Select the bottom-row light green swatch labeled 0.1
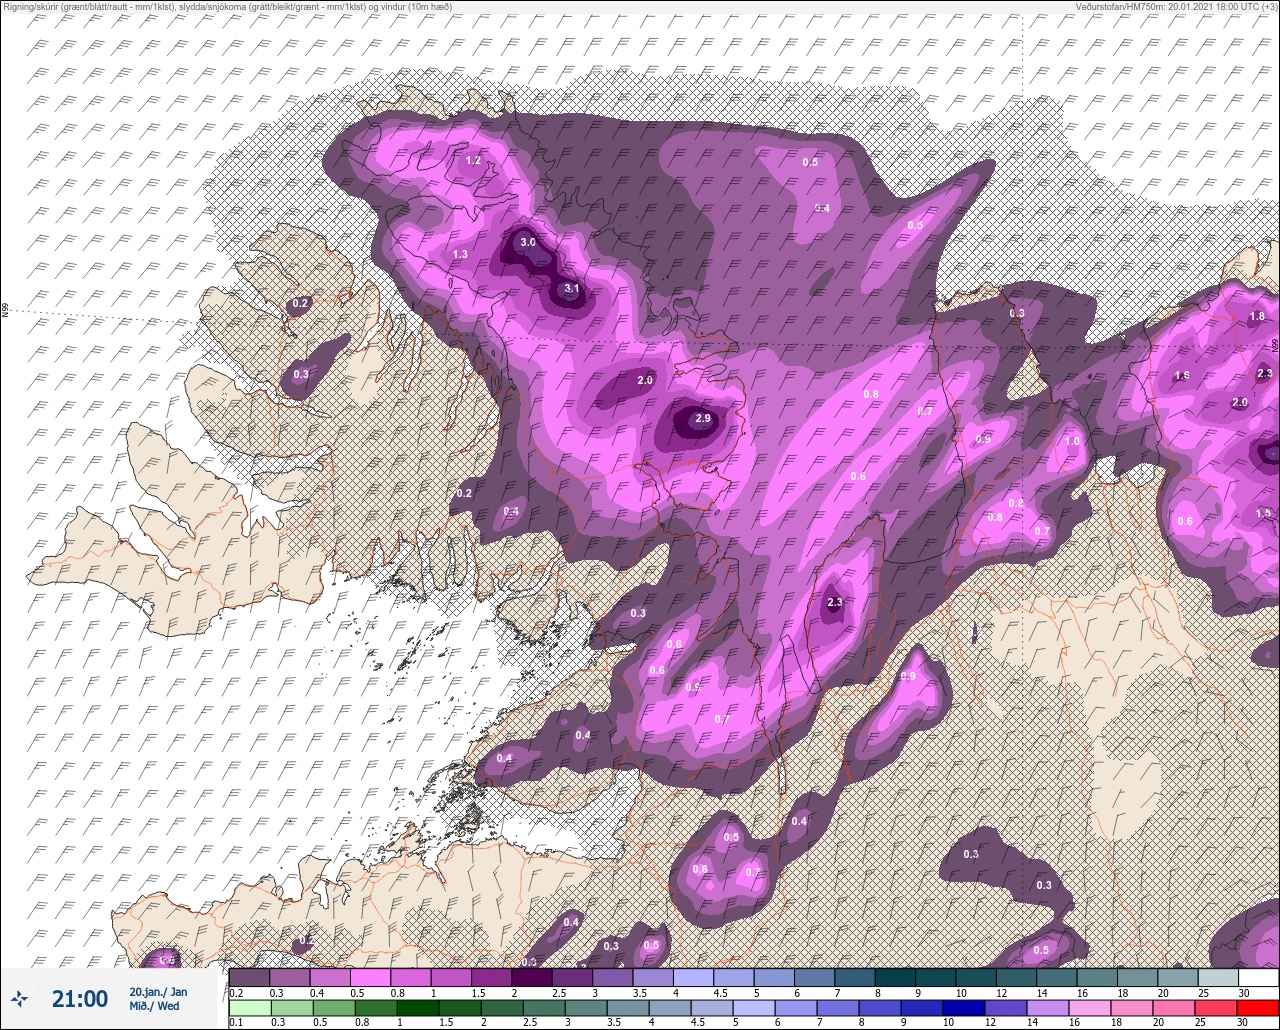This screenshot has height=1030, width=1280. (x=249, y=1008)
